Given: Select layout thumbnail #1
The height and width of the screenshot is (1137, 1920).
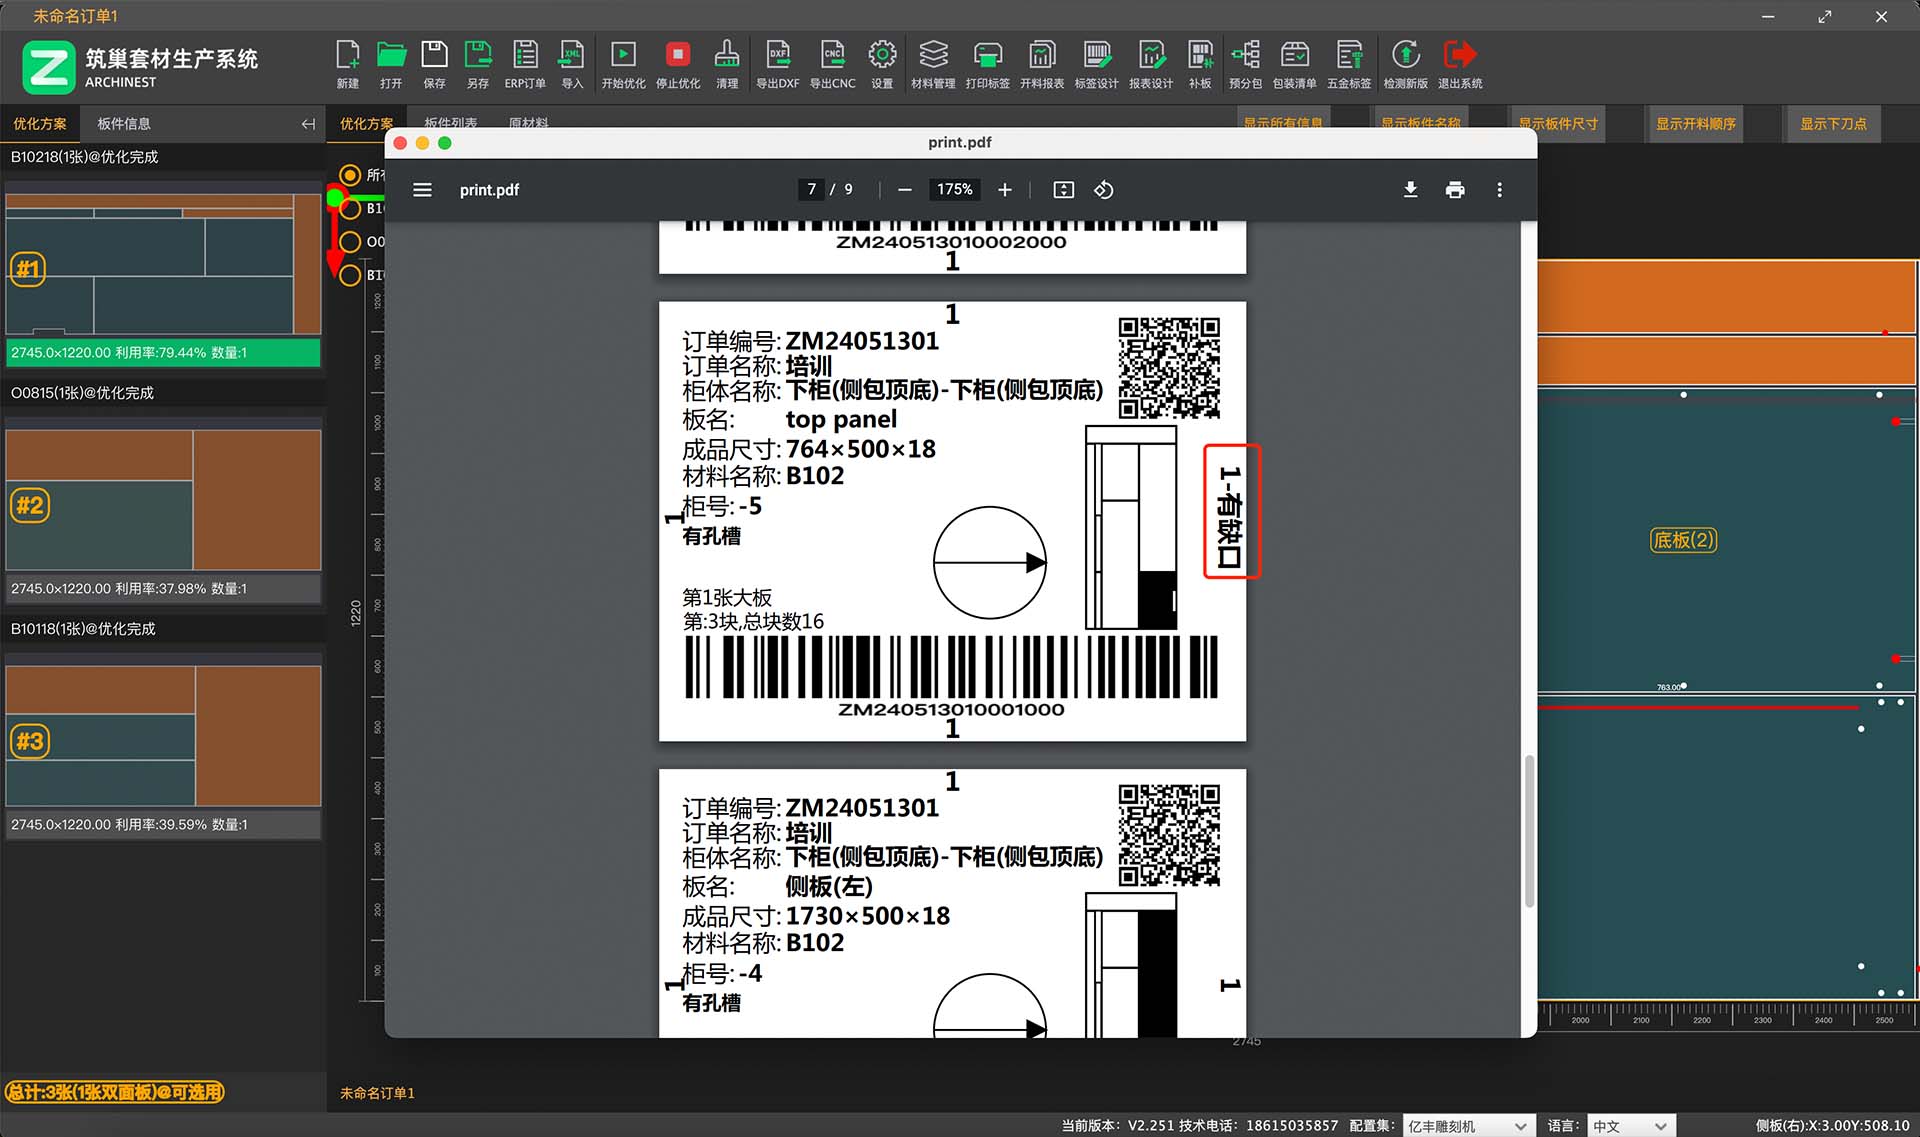Looking at the screenshot, I should click(163, 264).
